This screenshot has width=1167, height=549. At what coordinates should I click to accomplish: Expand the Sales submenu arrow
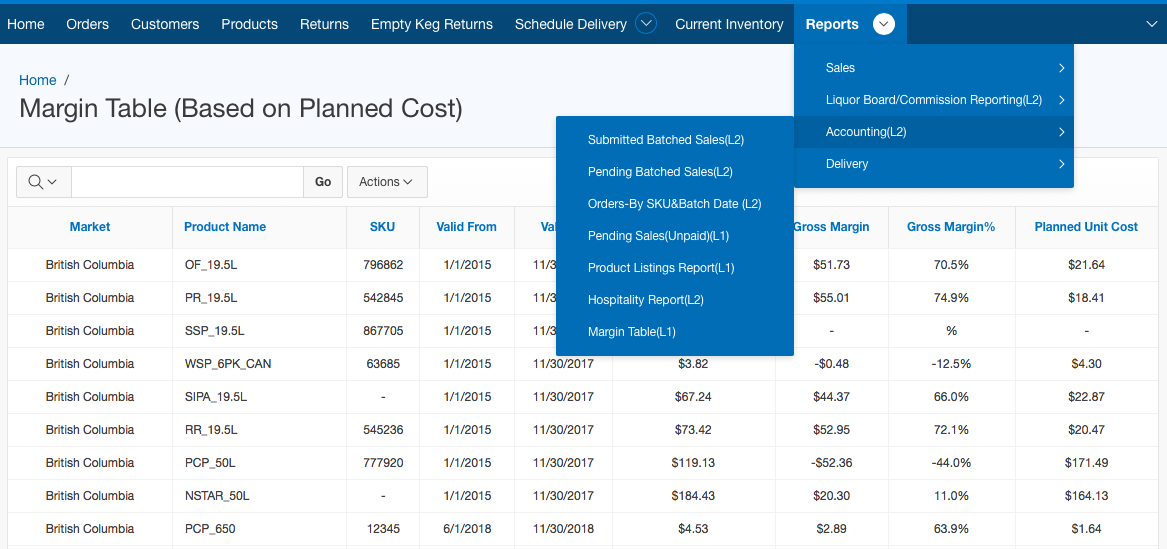click(x=1061, y=68)
